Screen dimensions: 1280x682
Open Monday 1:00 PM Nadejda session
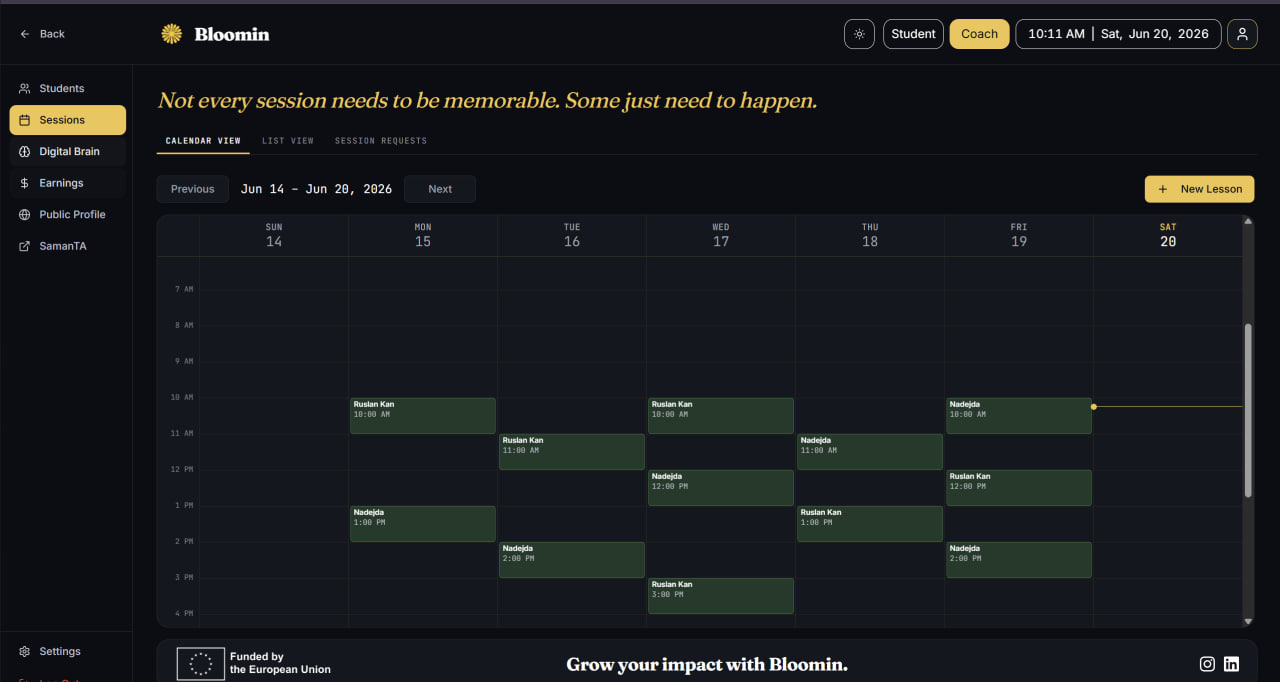(423, 524)
